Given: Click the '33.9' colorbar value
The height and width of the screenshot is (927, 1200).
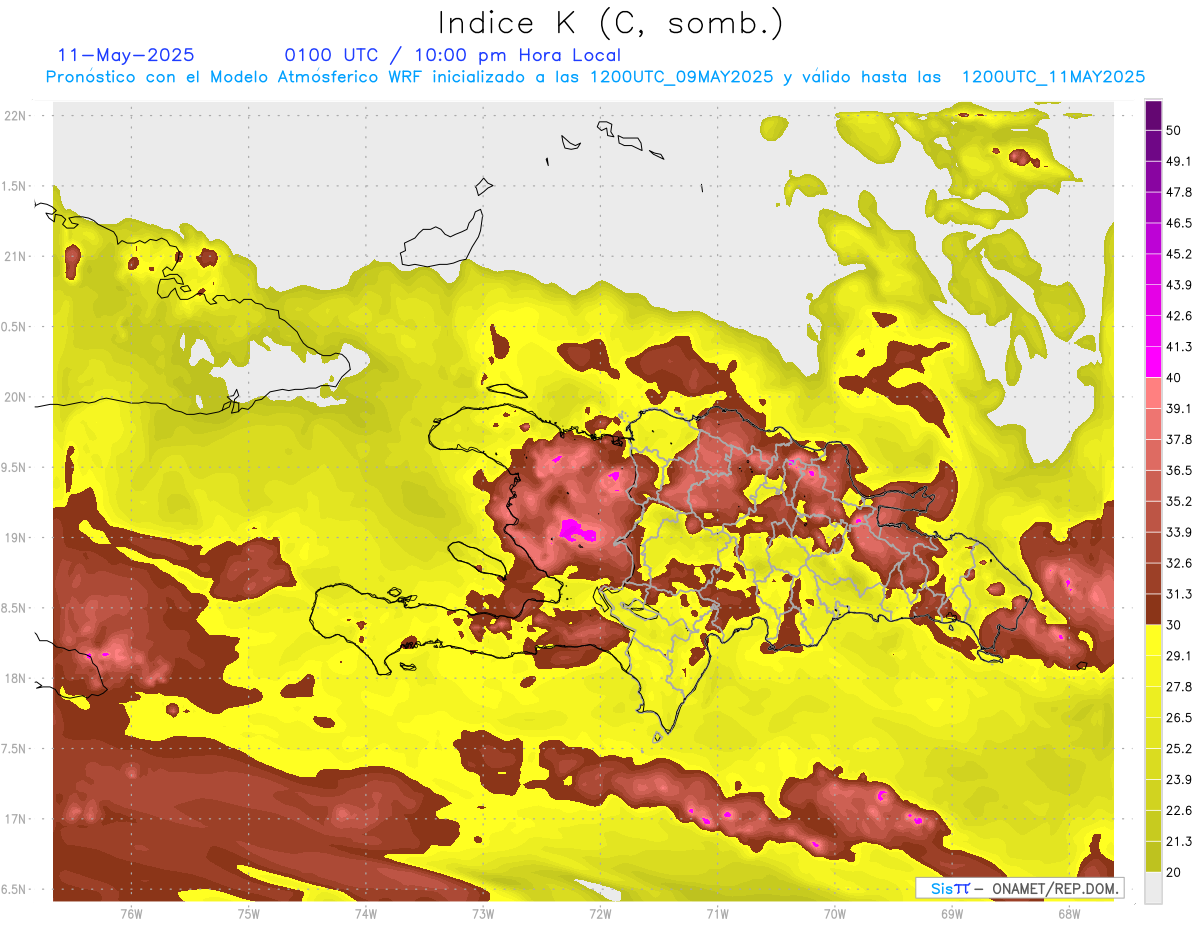Looking at the screenshot, I should pos(1178,532).
